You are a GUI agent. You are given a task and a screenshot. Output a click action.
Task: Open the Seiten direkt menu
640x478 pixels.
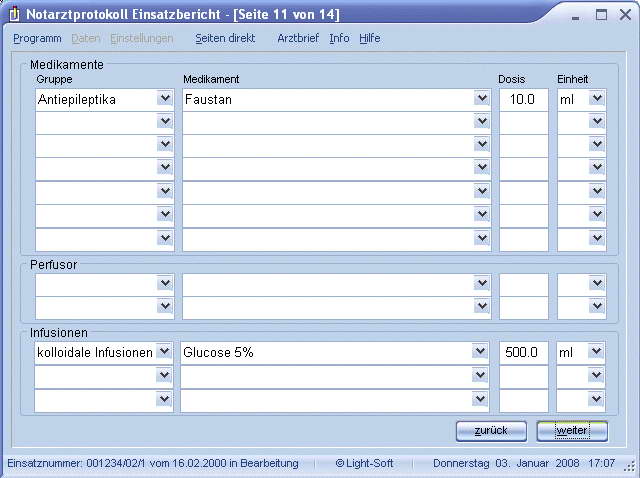(225, 38)
